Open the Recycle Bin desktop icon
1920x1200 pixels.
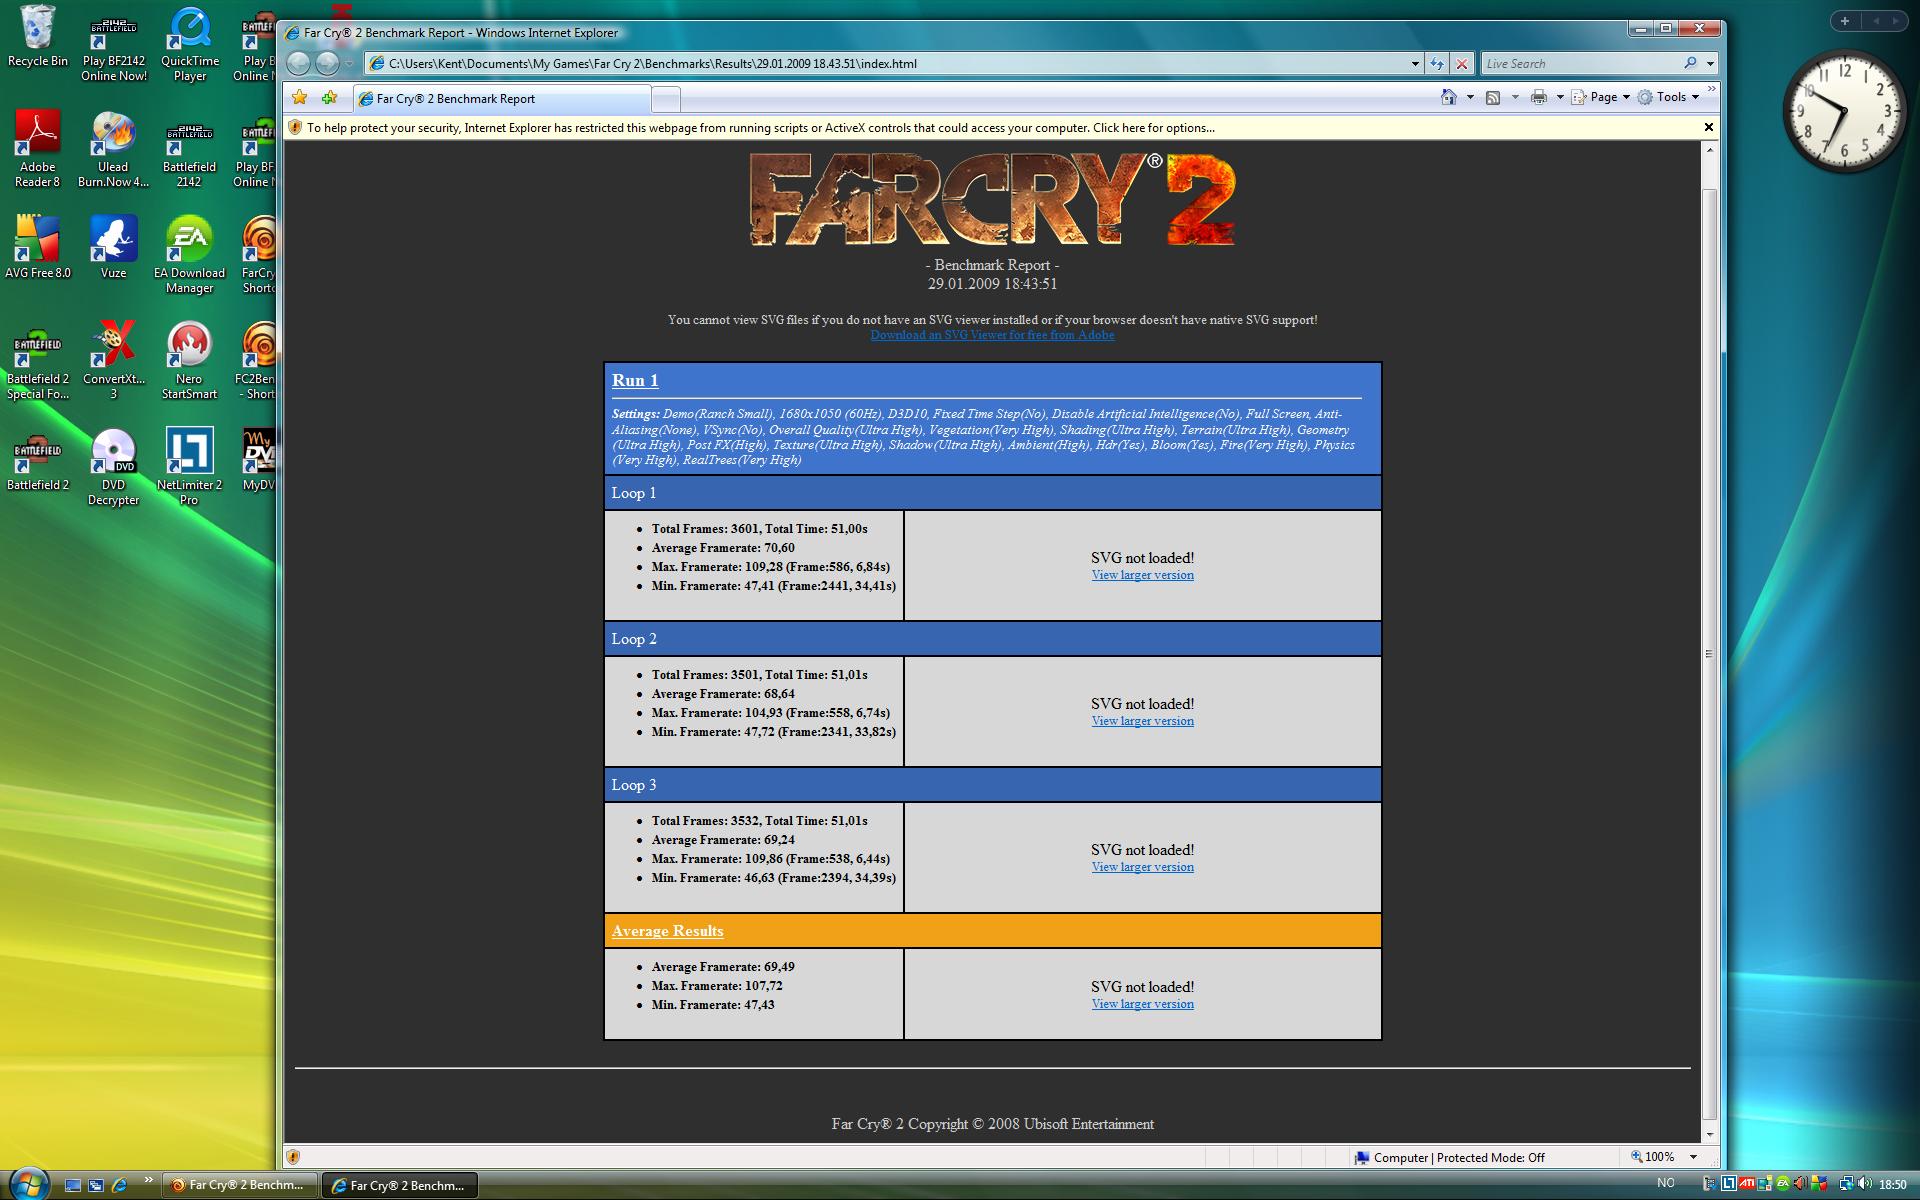38,36
